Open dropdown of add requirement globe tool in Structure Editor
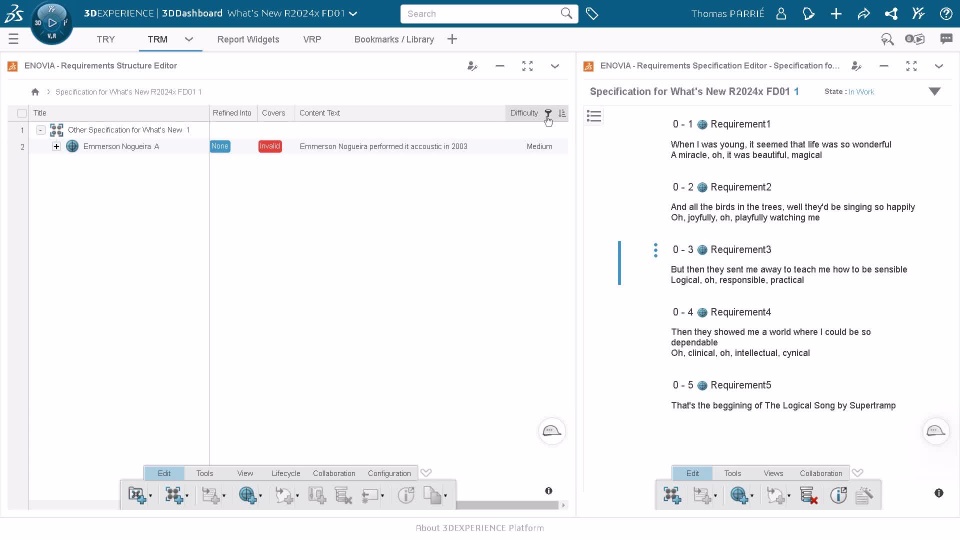Image resolution: width=960 pixels, height=540 pixels. point(261,496)
